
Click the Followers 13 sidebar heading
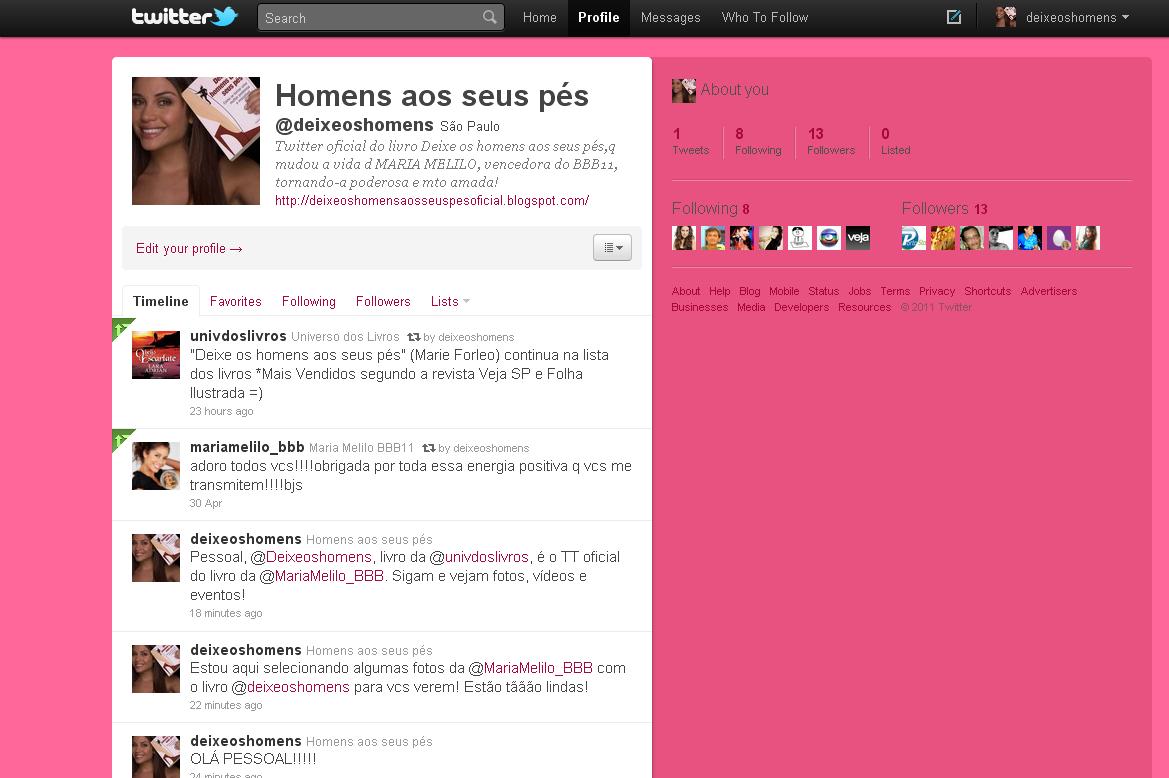[x=945, y=209]
